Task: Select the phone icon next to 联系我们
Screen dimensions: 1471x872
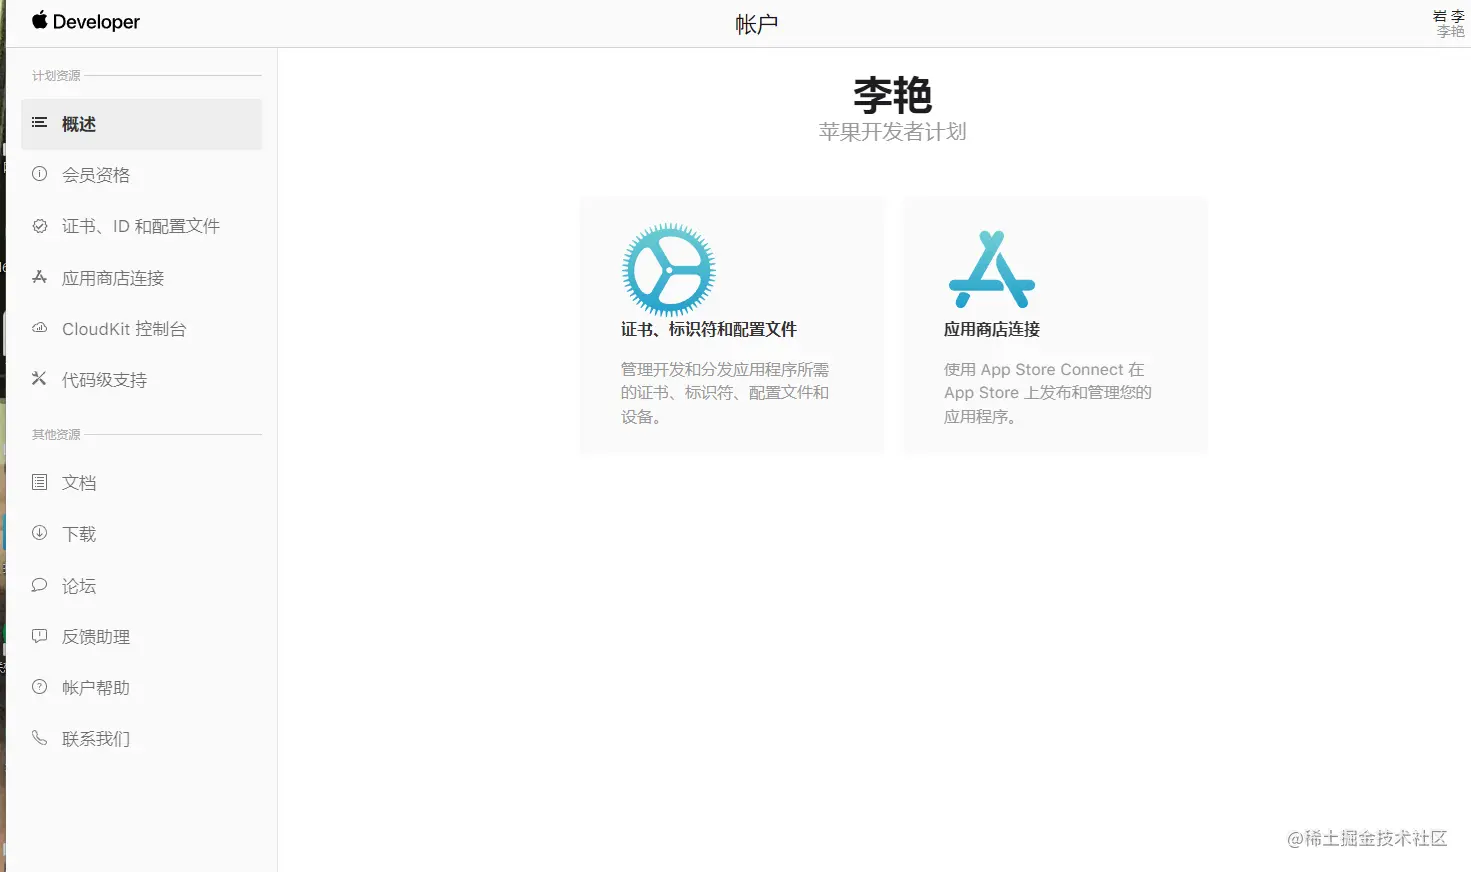Action: (39, 738)
